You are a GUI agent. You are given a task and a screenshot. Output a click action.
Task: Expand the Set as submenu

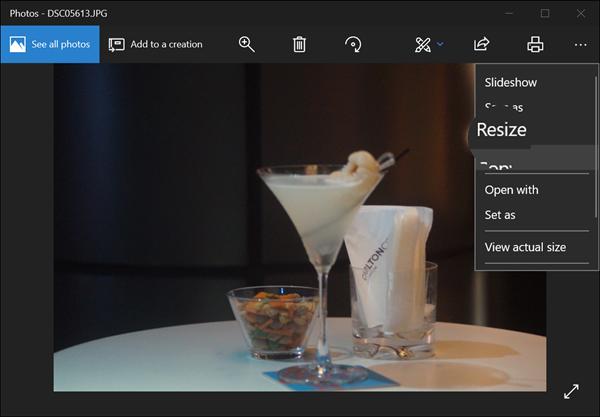coord(500,215)
